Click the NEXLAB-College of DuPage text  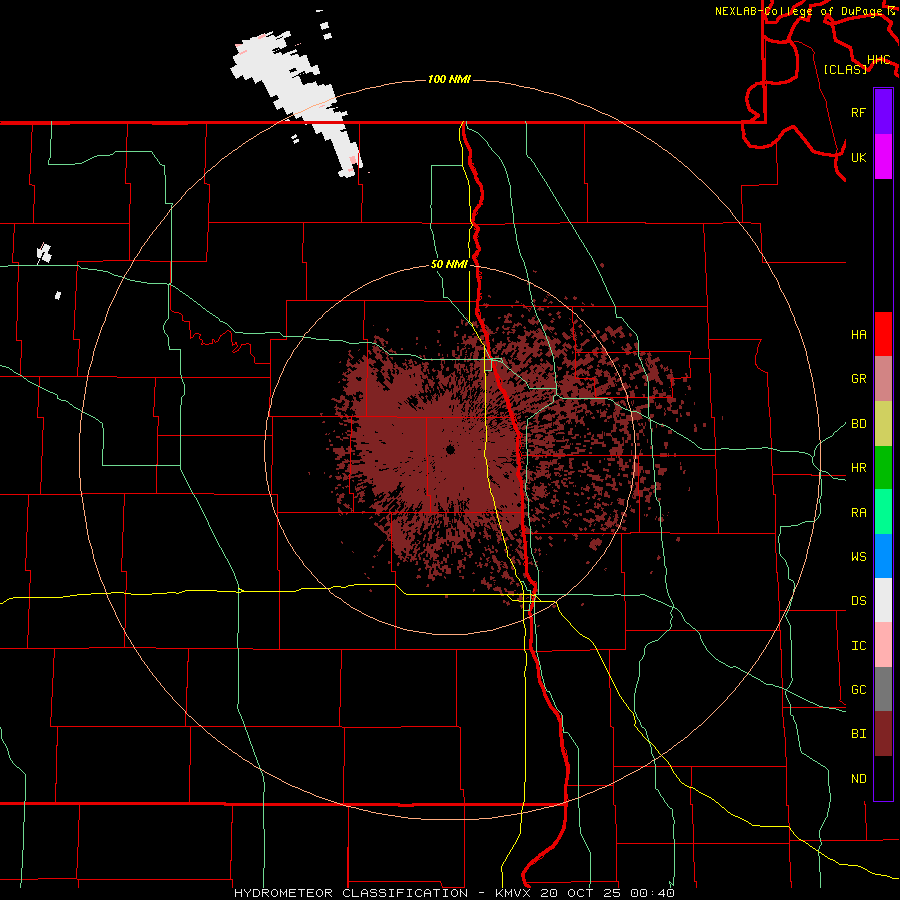coord(799,11)
